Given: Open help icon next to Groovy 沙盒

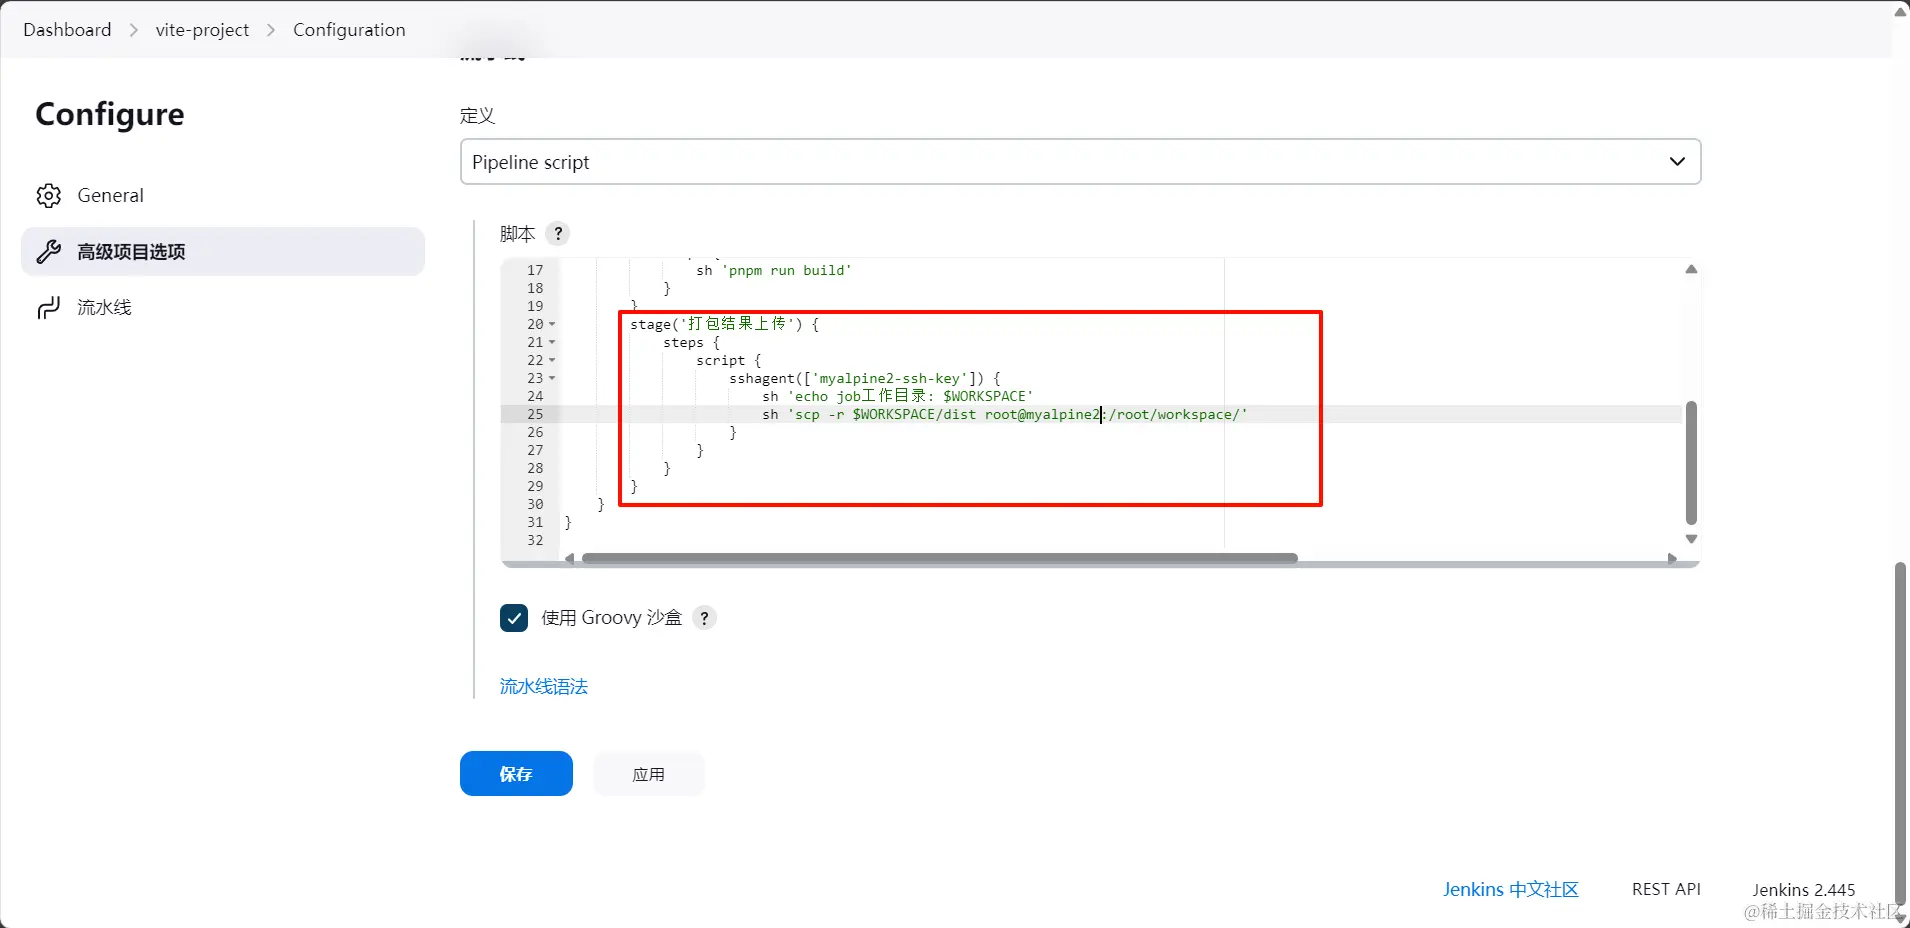Looking at the screenshot, I should click(x=704, y=618).
